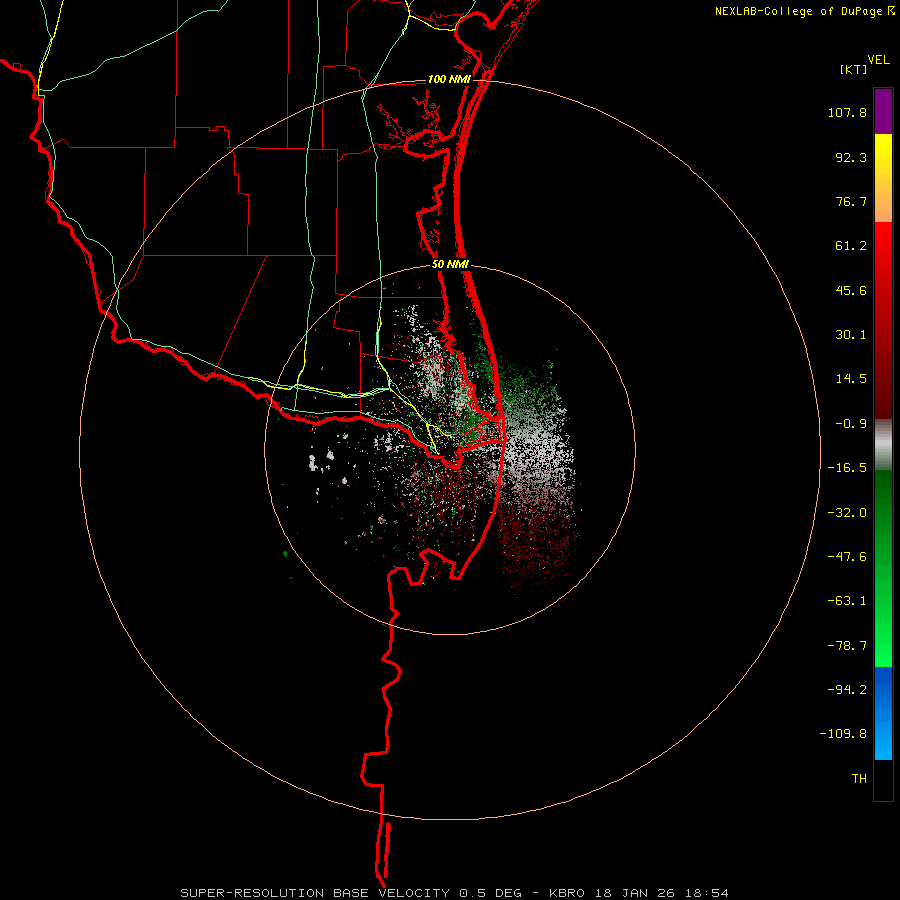Click the -47.6 legend value
Image resolution: width=900 pixels, height=900 pixels.
[847, 557]
